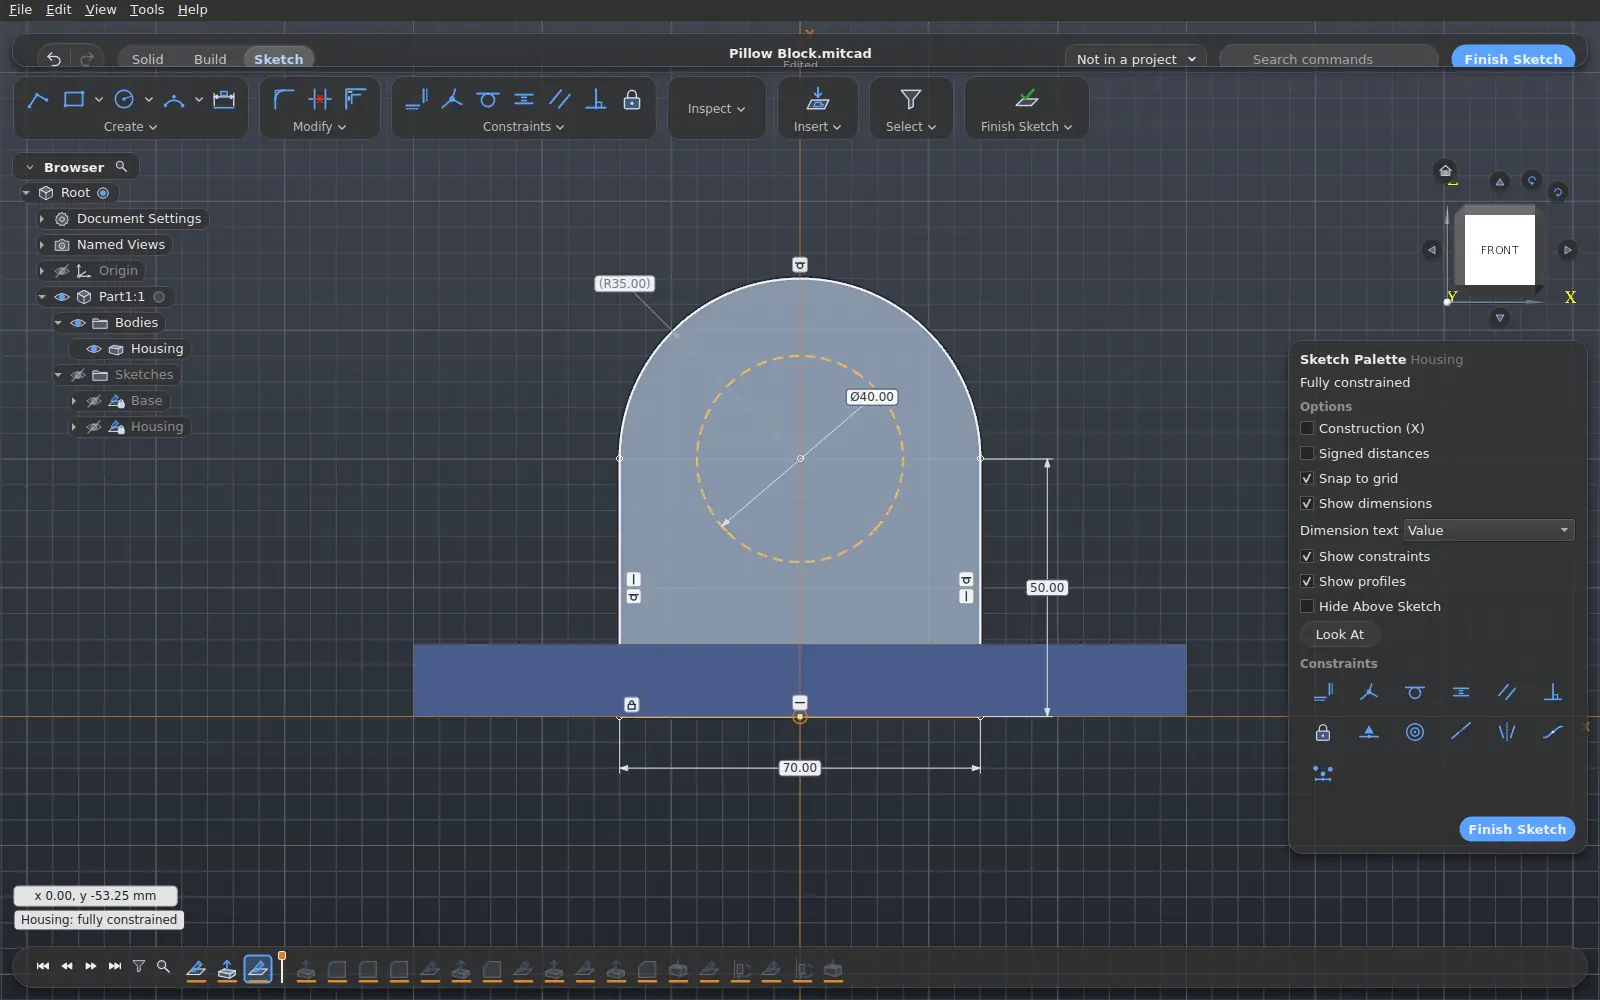The image size is (1600, 1000).
Task: Open the Dimension text Value dropdown
Action: [x=1489, y=530]
